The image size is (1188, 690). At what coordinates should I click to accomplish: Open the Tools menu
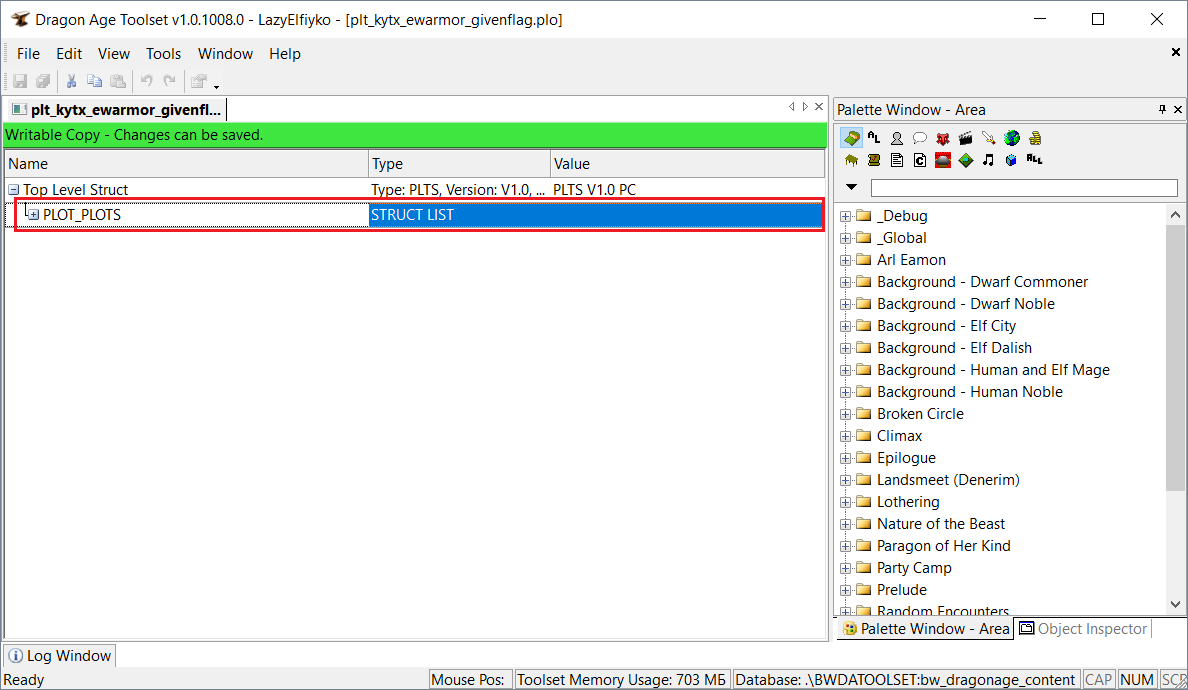(164, 54)
